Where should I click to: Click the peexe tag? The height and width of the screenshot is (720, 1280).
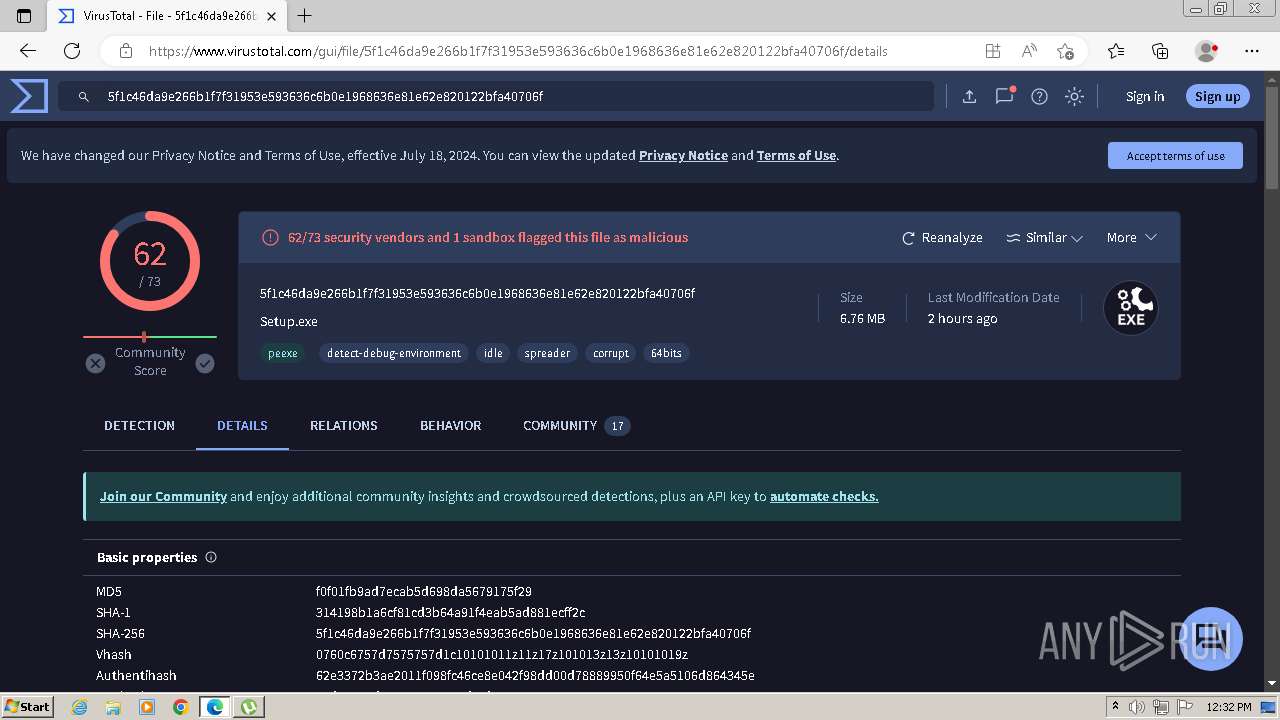pyautogui.click(x=283, y=353)
